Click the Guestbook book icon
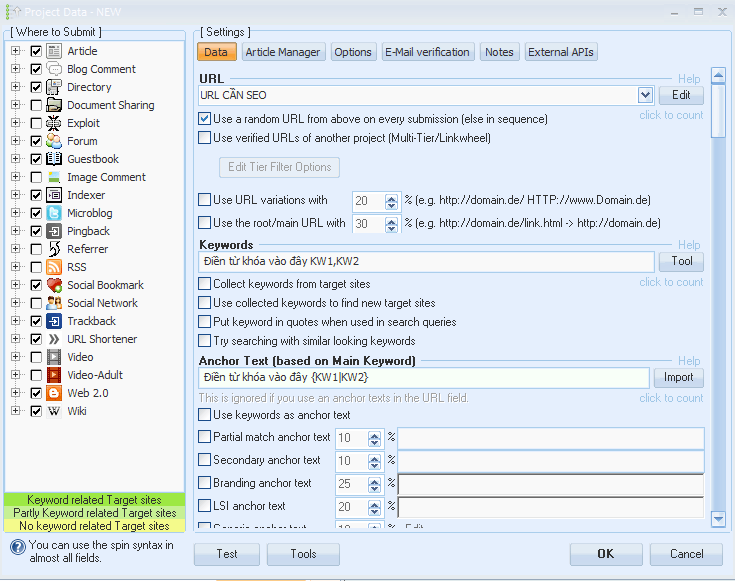 pos(54,159)
